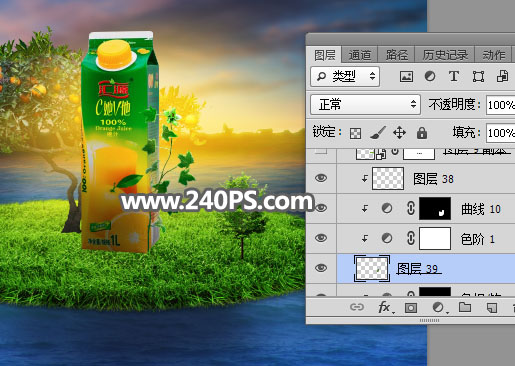515x366 pixels.
Task: Select the 图层 38 thumbnail
Action: (388, 179)
